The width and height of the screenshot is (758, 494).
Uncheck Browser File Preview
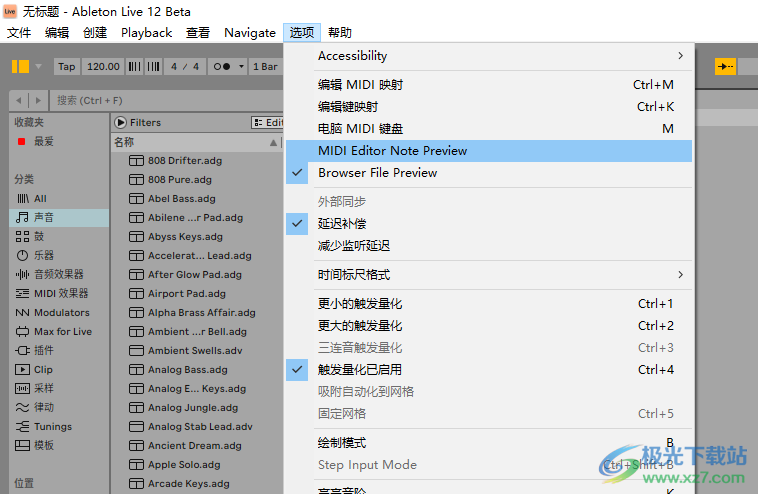point(489,173)
